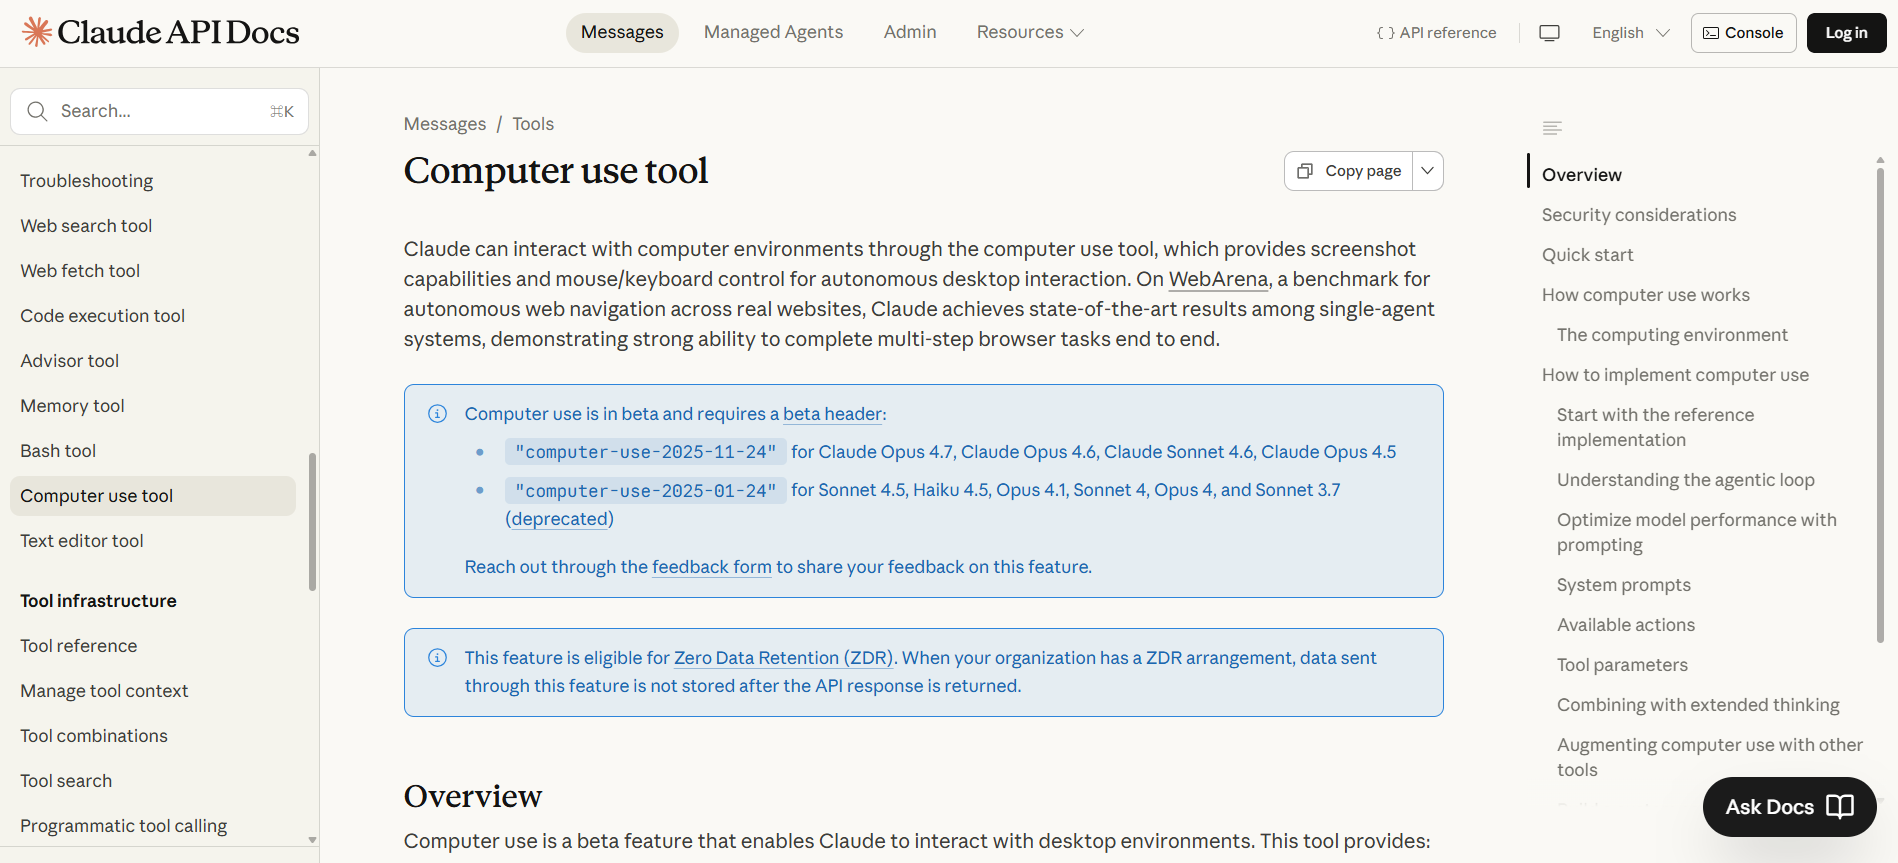
Task: Click the Copy page button
Action: (x=1349, y=171)
